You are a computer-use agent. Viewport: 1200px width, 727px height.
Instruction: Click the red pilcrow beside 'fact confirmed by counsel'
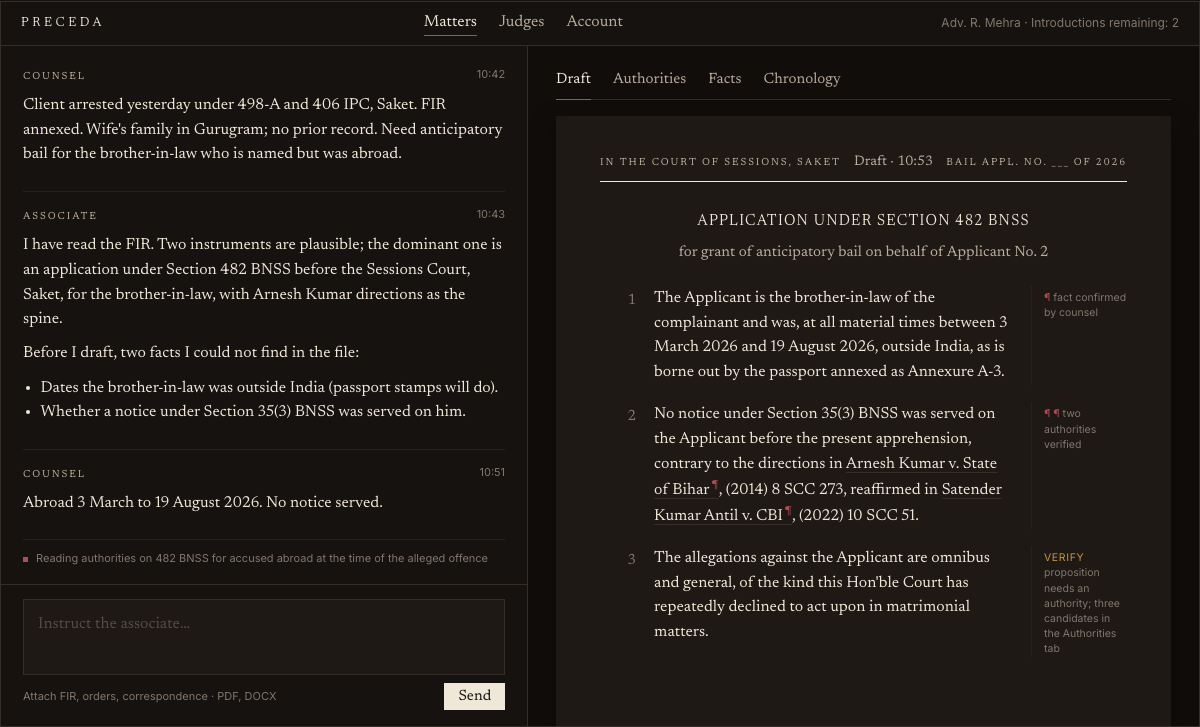(x=1047, y=297)
